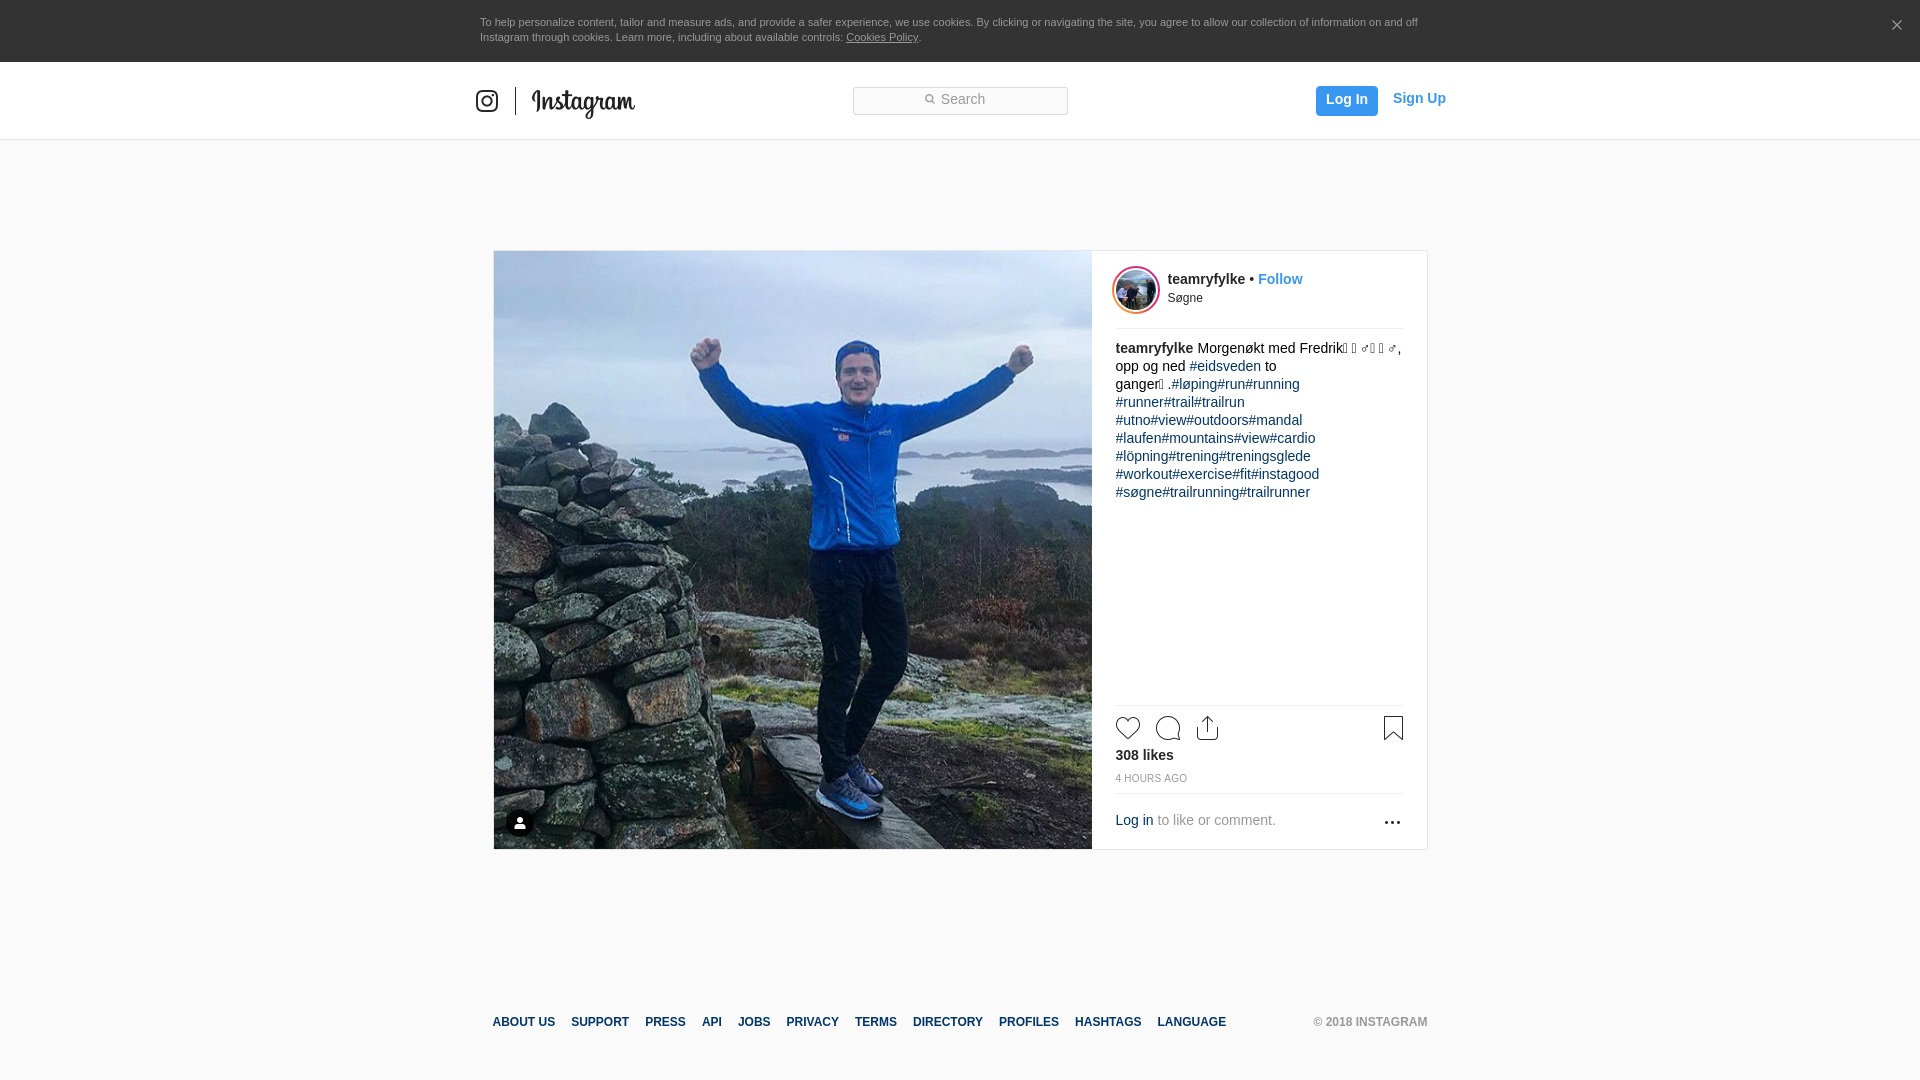The image size is (1920, 1080).
Task: Click the Sign Up link
Action: tap(1418, 98)
